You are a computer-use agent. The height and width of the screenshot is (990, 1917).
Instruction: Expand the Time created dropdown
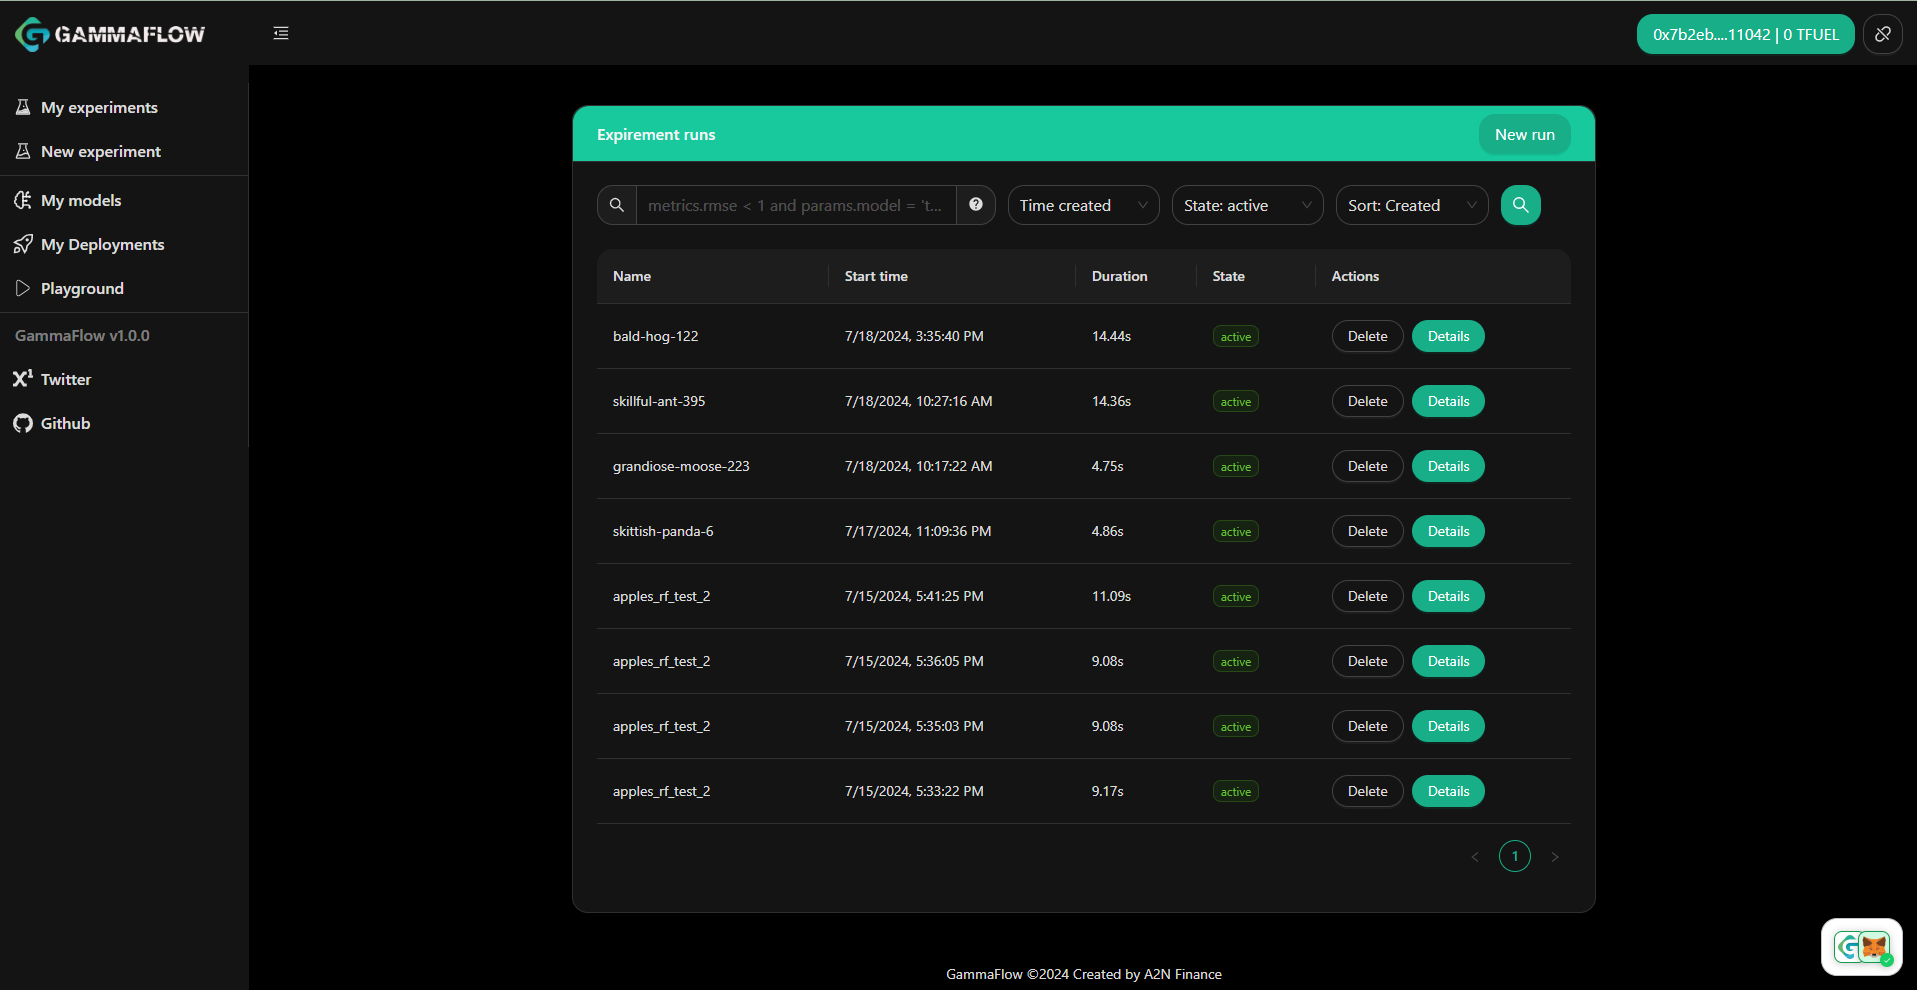point(1083,205)
